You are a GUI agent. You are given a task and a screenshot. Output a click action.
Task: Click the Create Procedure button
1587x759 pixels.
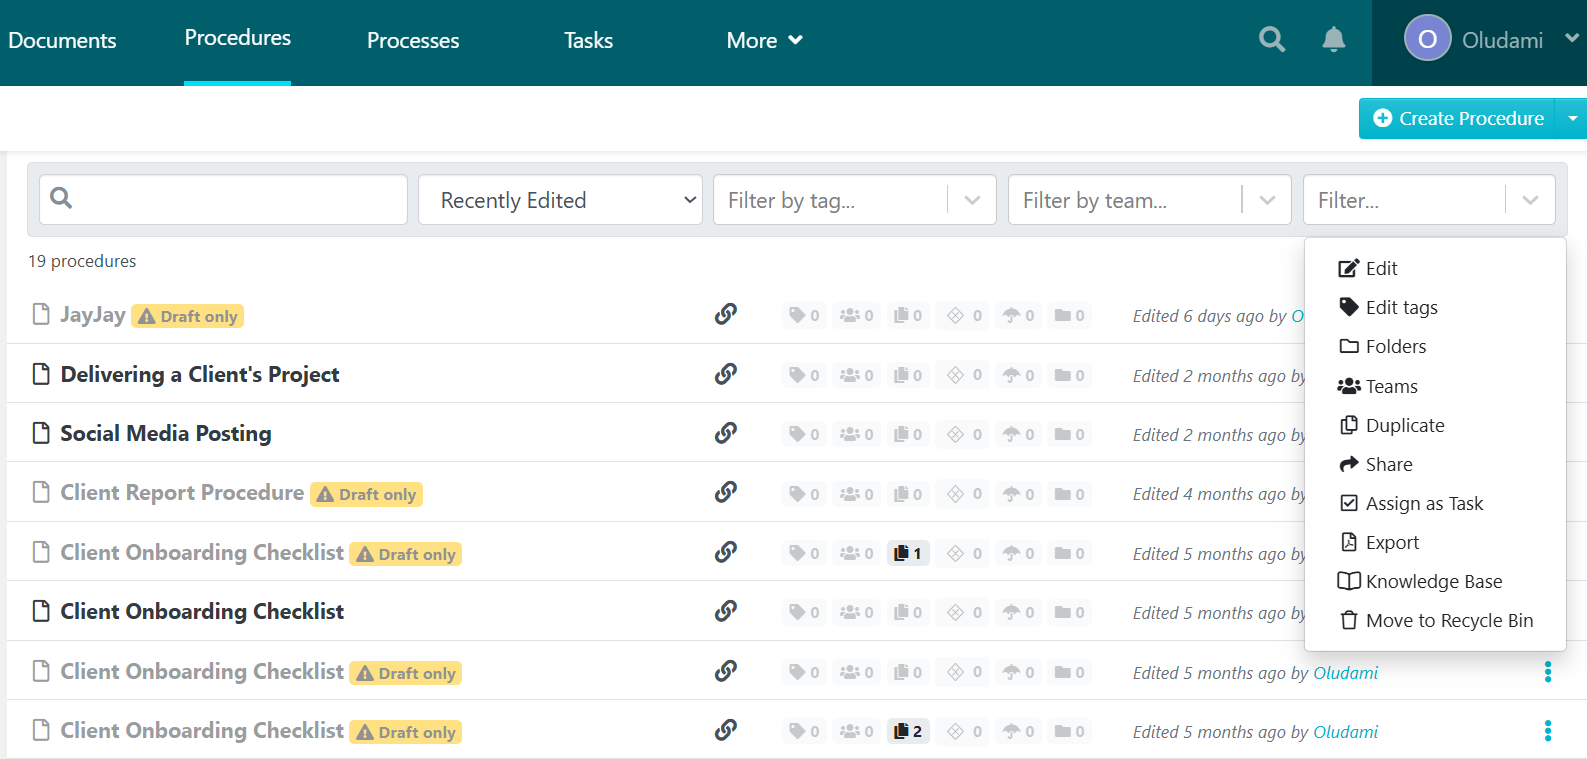1458,119
